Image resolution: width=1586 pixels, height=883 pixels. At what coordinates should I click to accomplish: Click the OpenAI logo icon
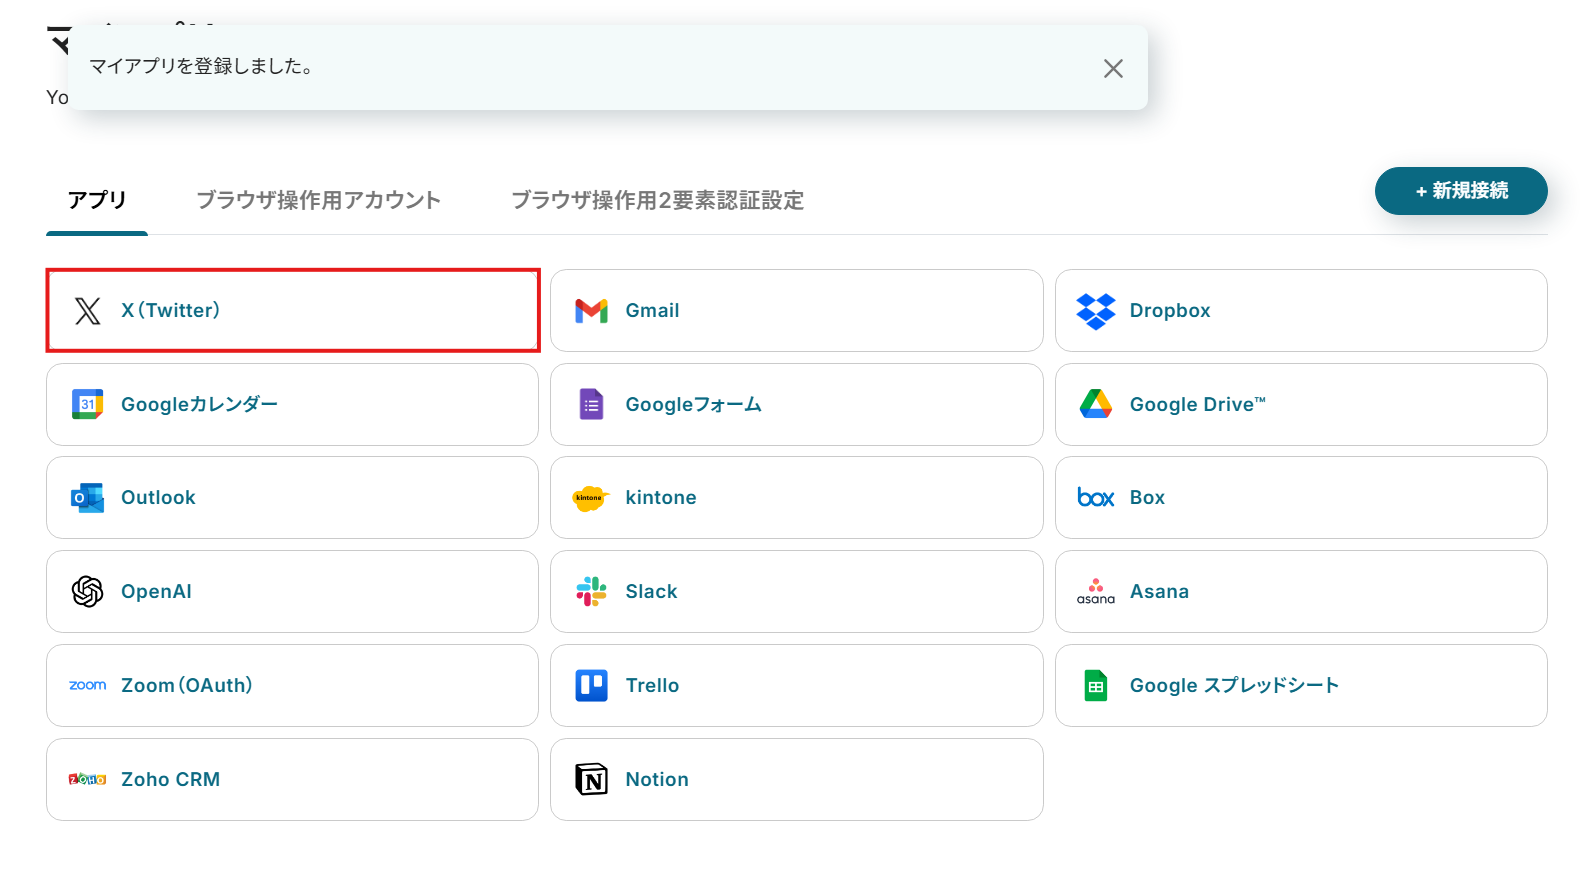88,591
